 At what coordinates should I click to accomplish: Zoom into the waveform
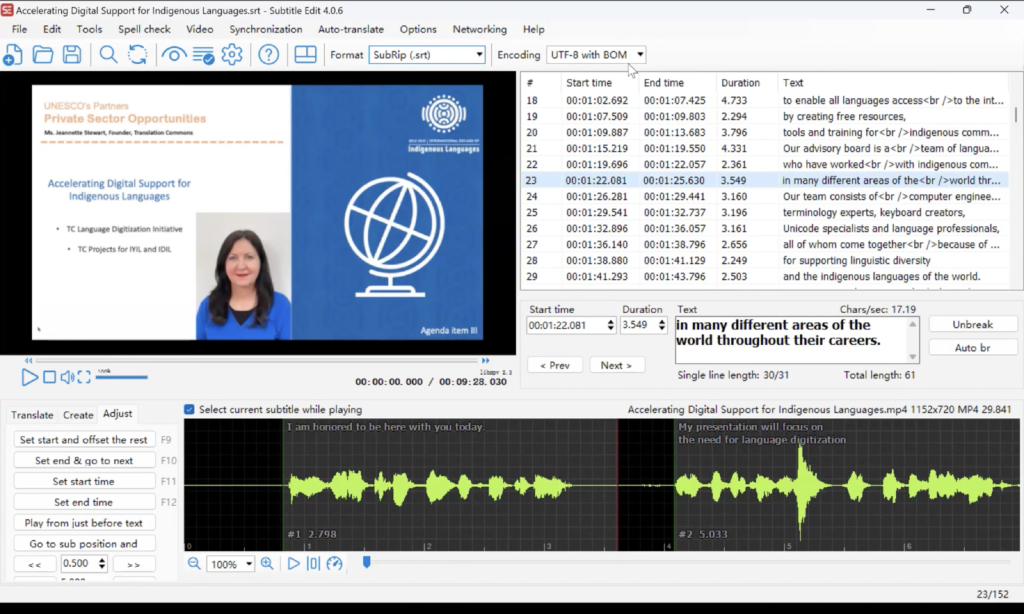(267, 562)
